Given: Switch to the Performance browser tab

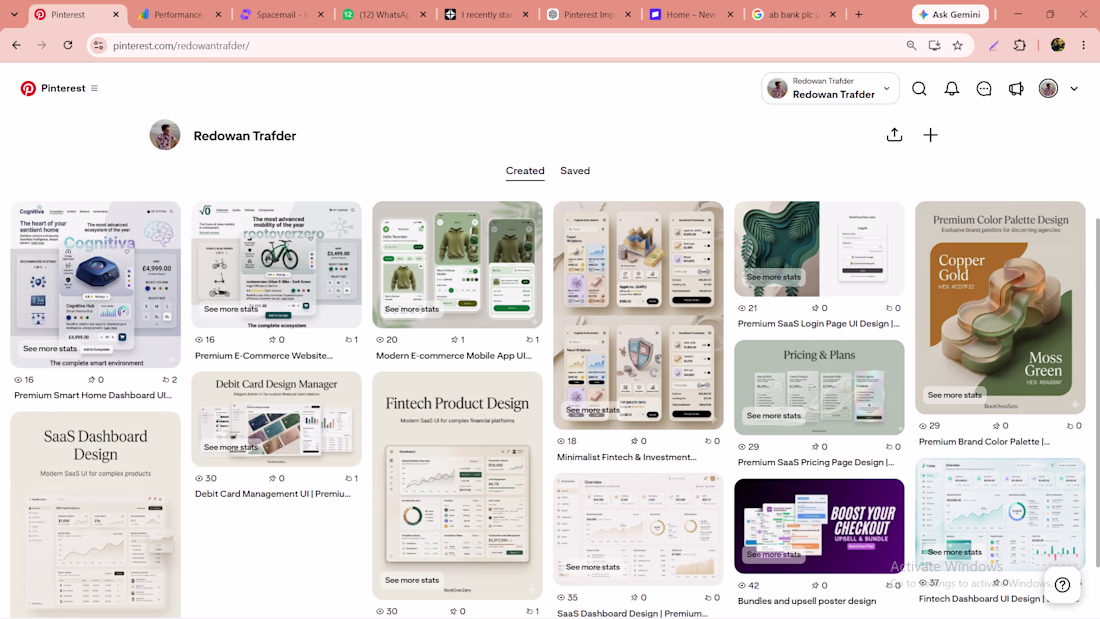Looking at the screenshot, I should point(179,14).
